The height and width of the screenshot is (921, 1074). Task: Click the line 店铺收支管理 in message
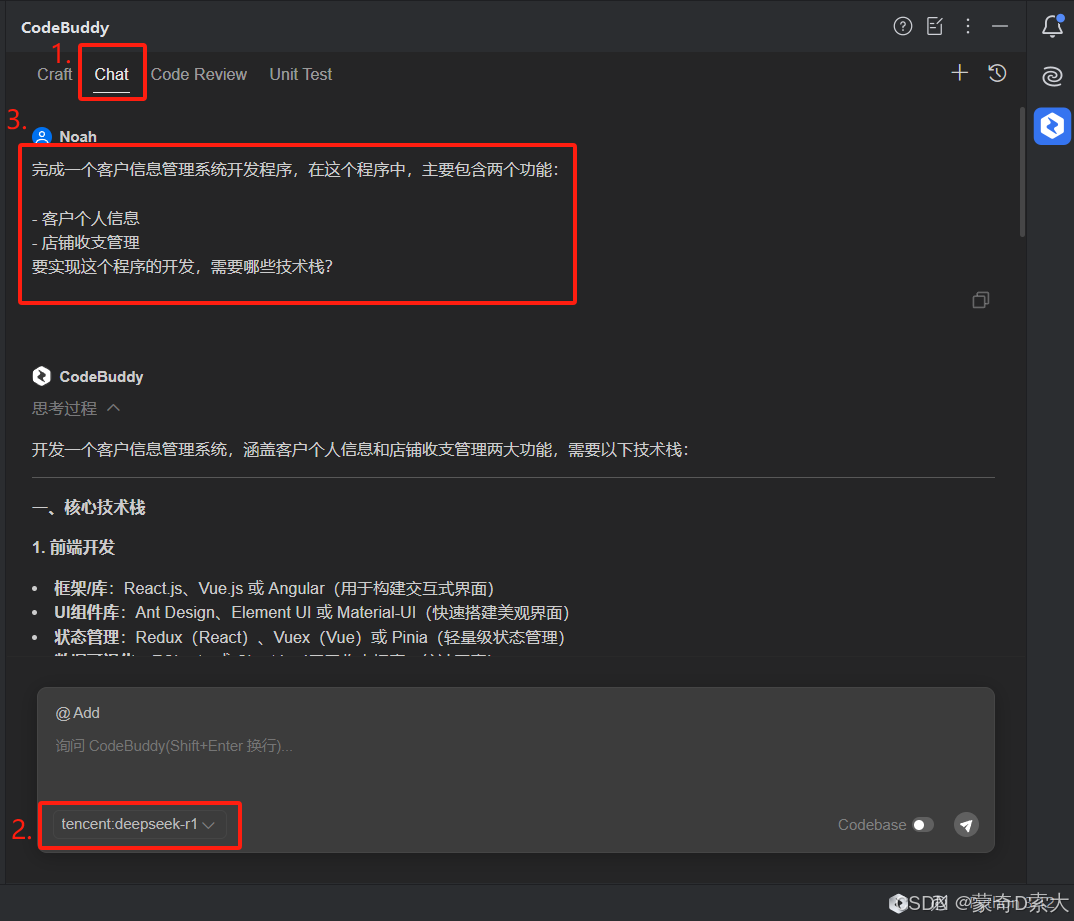pyautogui.click(x=86, y=242)
